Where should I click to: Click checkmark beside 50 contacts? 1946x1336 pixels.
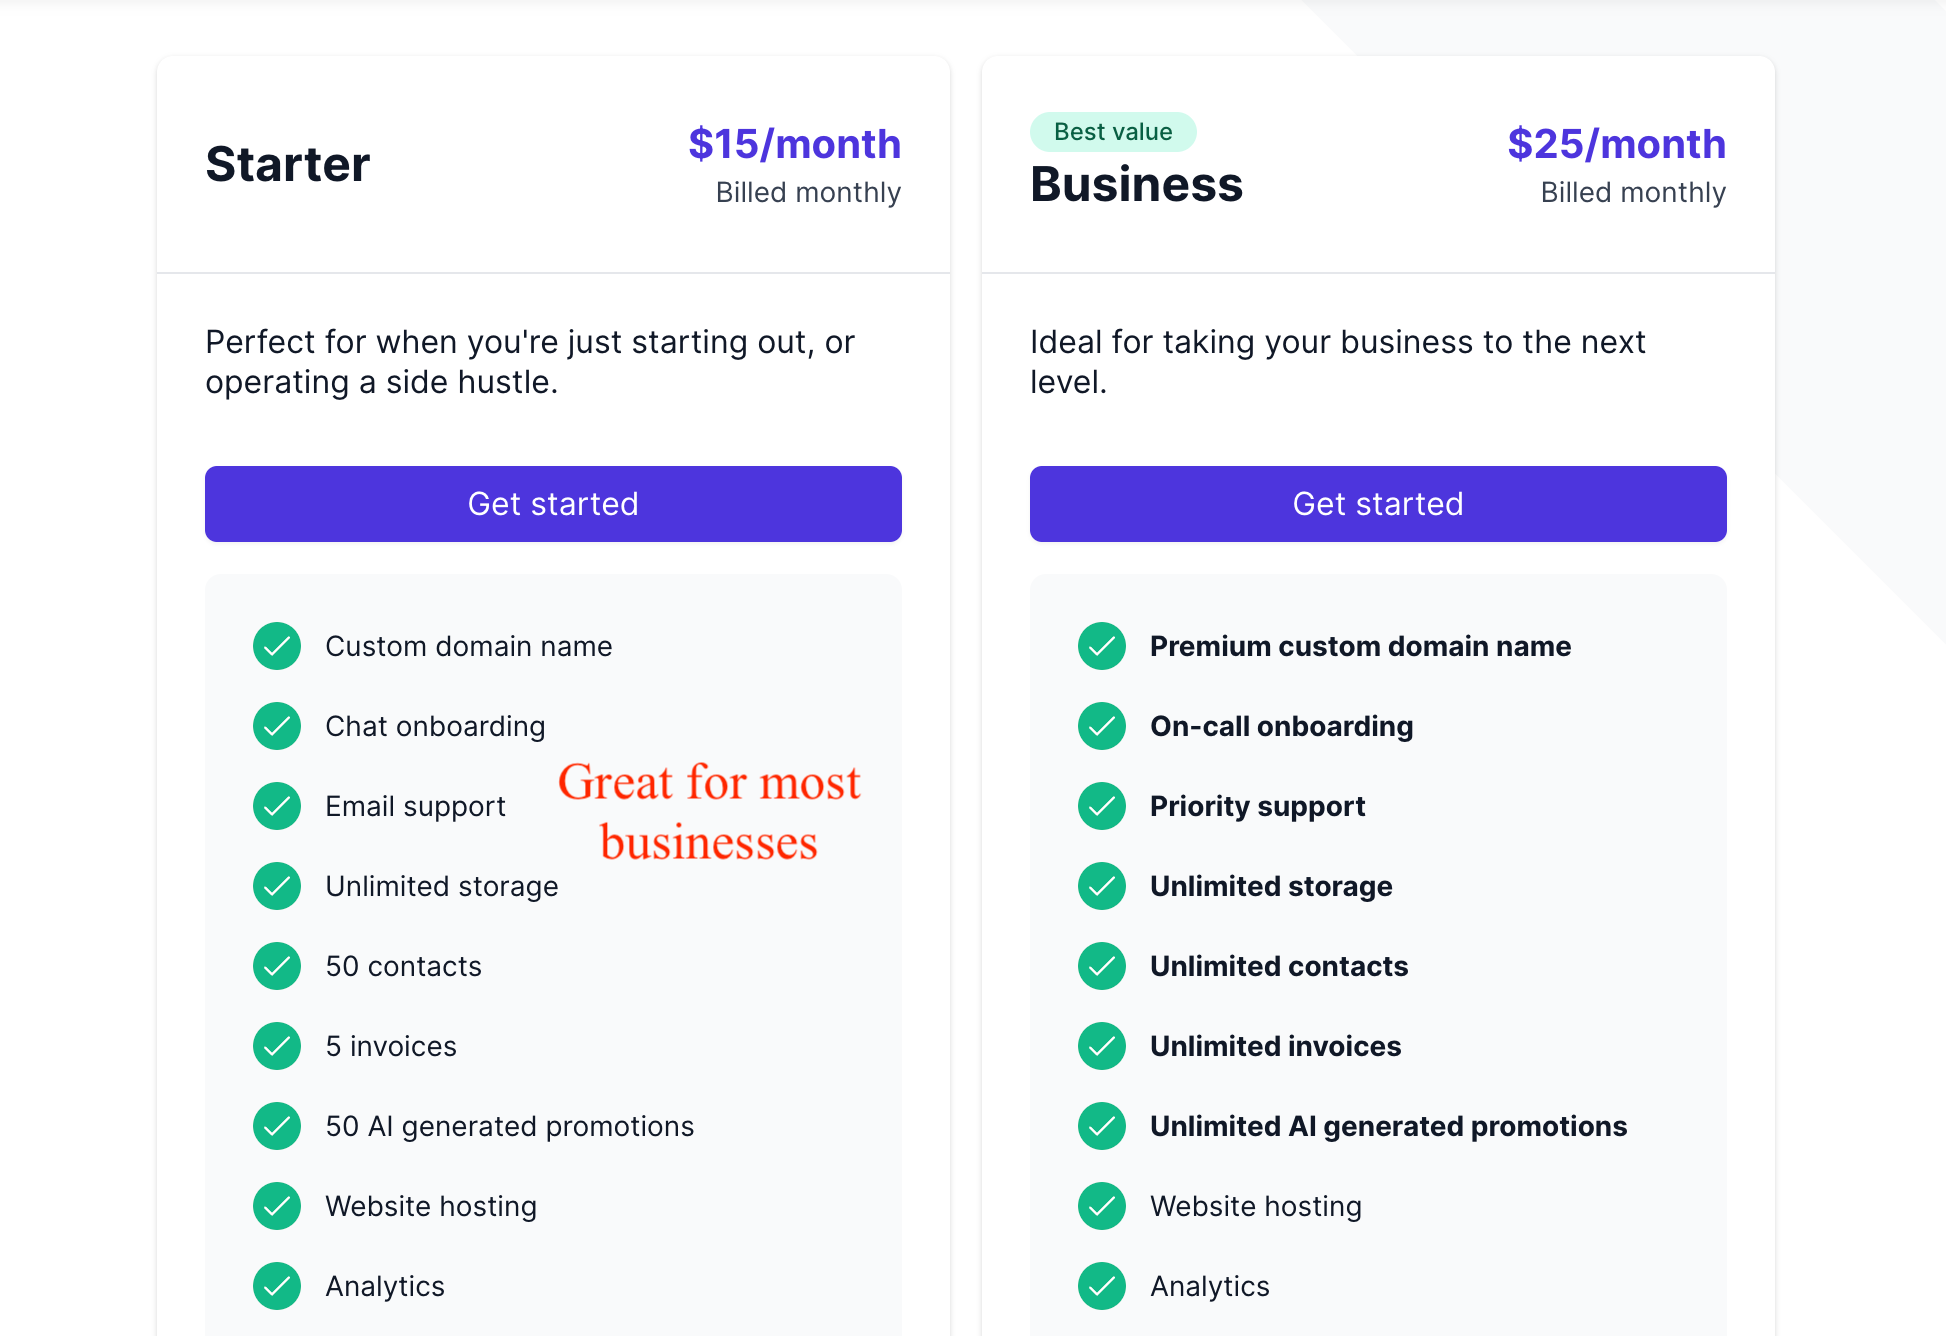click(x=277, y=966)
